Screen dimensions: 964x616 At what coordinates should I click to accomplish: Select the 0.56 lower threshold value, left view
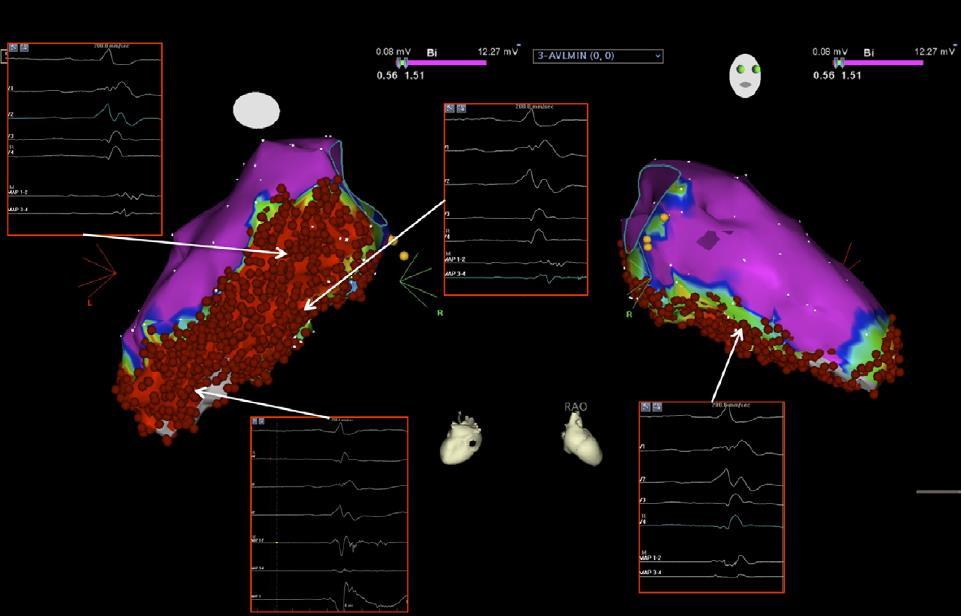point(387,76)
